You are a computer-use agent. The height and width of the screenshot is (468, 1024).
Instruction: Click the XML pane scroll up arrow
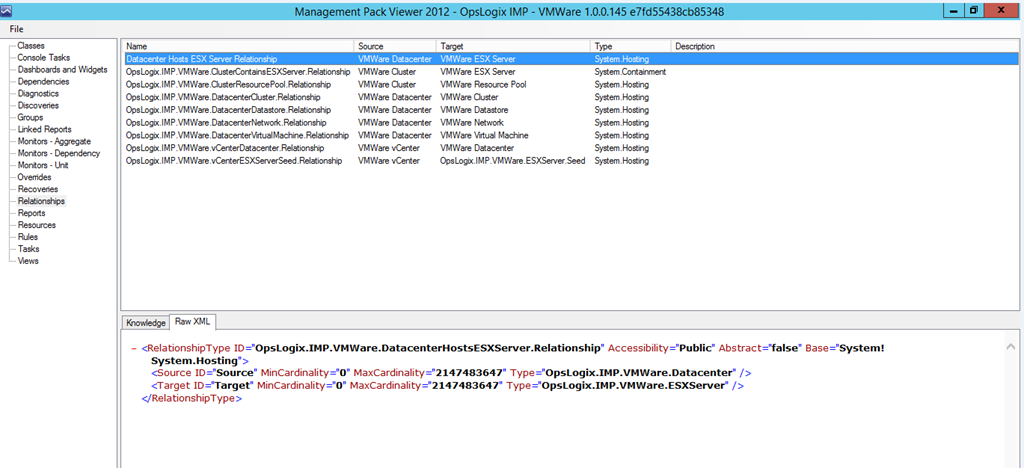pyautogui.click(x=1010, y=345)
